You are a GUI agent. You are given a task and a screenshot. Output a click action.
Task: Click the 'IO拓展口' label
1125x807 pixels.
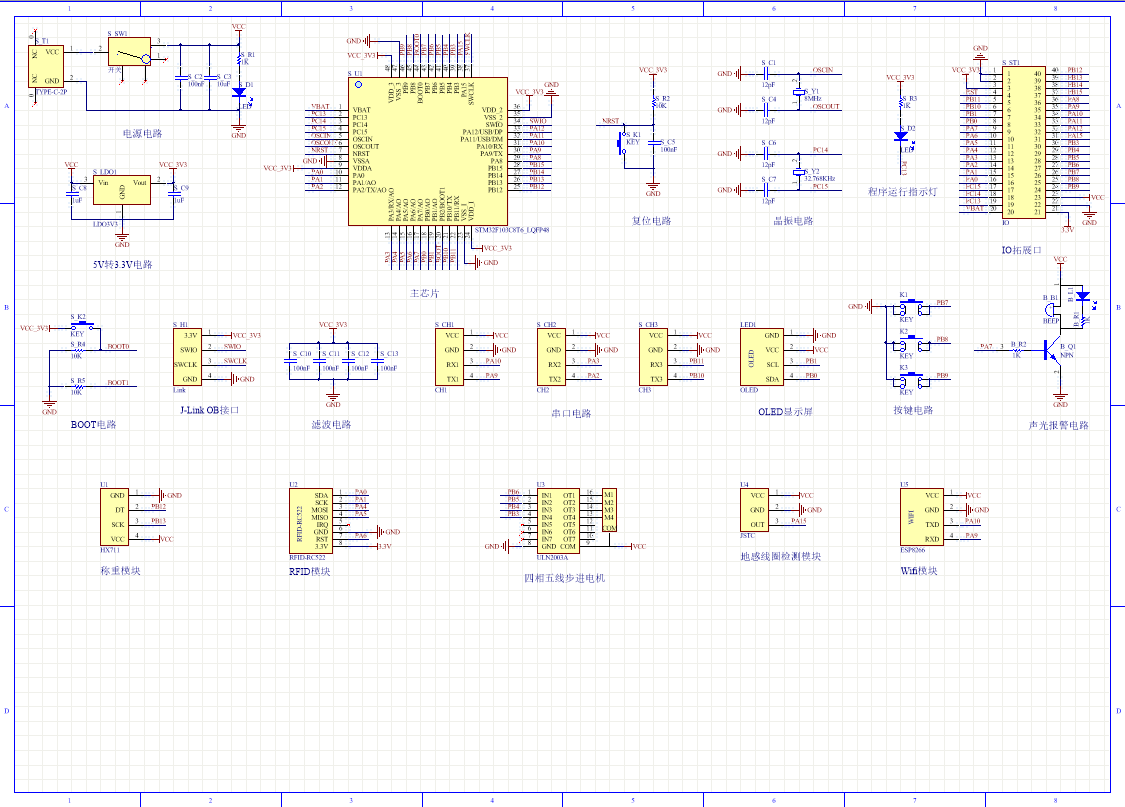pos(1022,250)
